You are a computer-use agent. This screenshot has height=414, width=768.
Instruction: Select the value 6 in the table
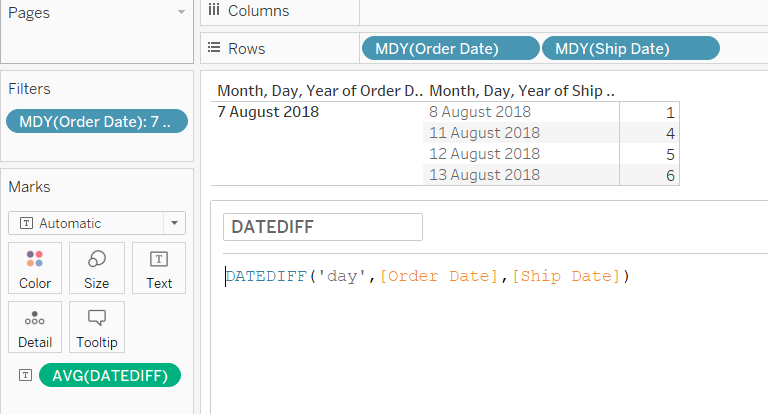[670, 175]
